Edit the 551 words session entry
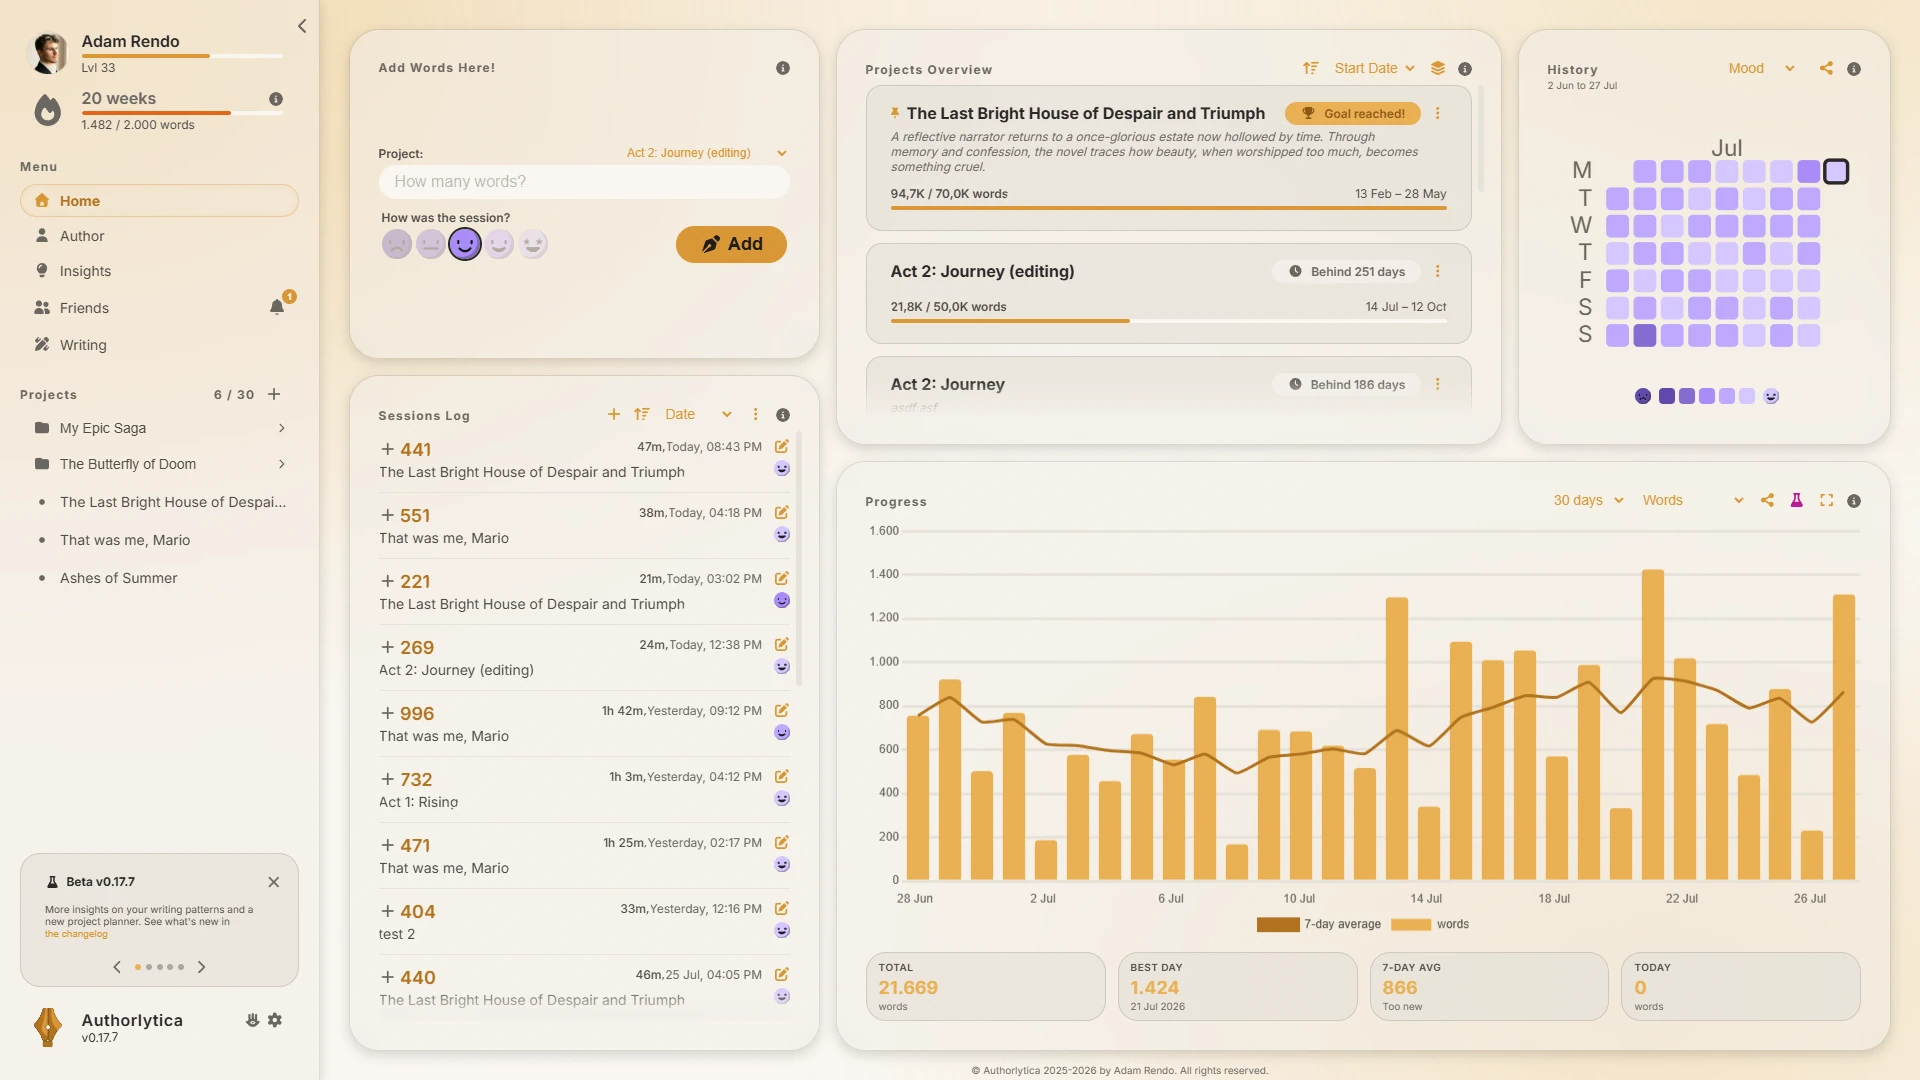The width and height of the screenshot is (1920, 1080). tap(782, 513)
